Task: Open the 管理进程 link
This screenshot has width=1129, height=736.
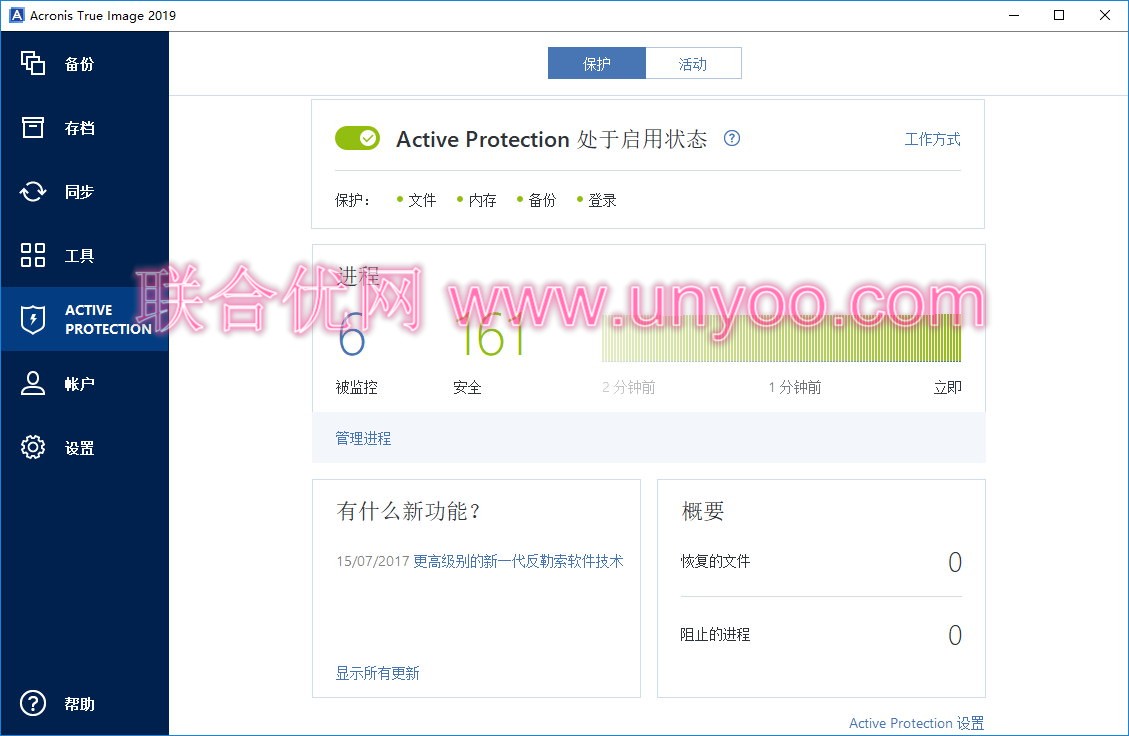Action: click(363, 438)
